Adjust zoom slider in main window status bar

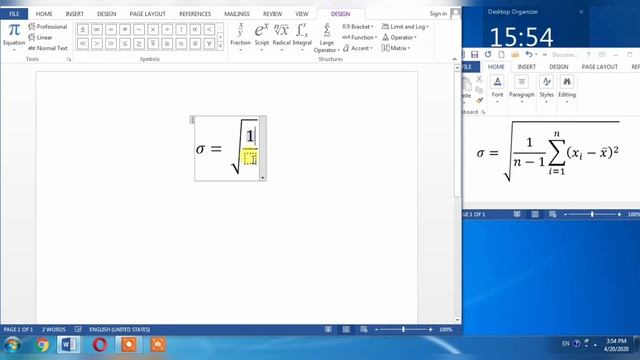403,329
